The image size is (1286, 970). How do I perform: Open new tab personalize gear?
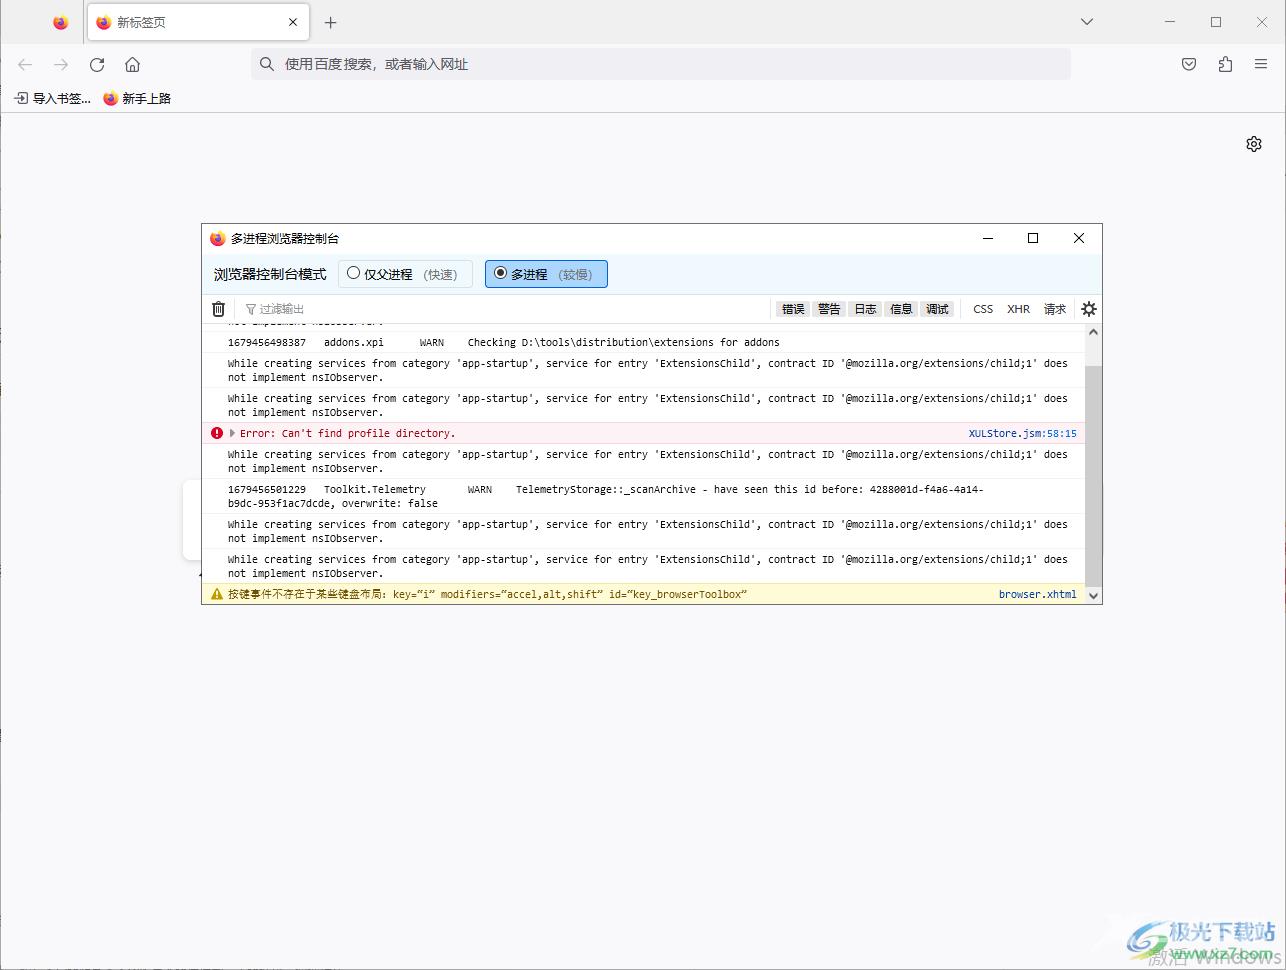click(1254, 144)
